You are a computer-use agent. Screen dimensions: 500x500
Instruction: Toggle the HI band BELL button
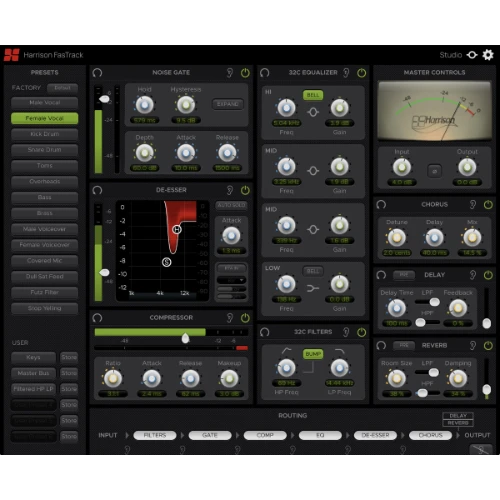pos(313,95)
